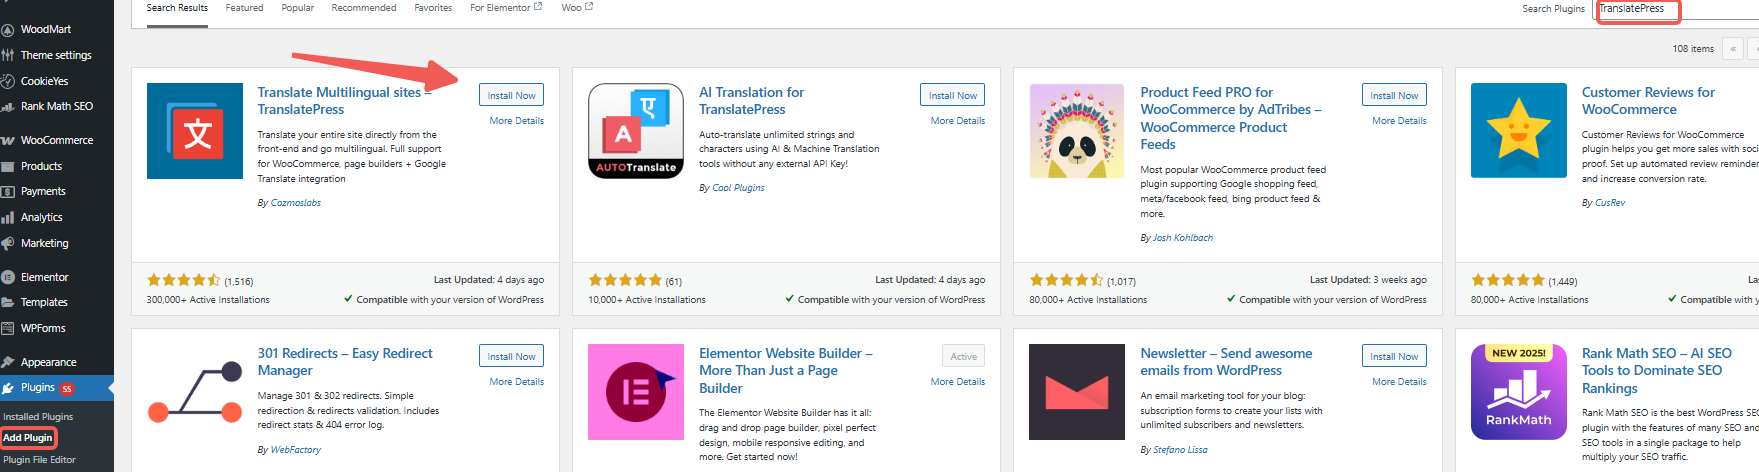Click the Search Plugins input field
The image size is (1759, 472).
pos(1638,9)
